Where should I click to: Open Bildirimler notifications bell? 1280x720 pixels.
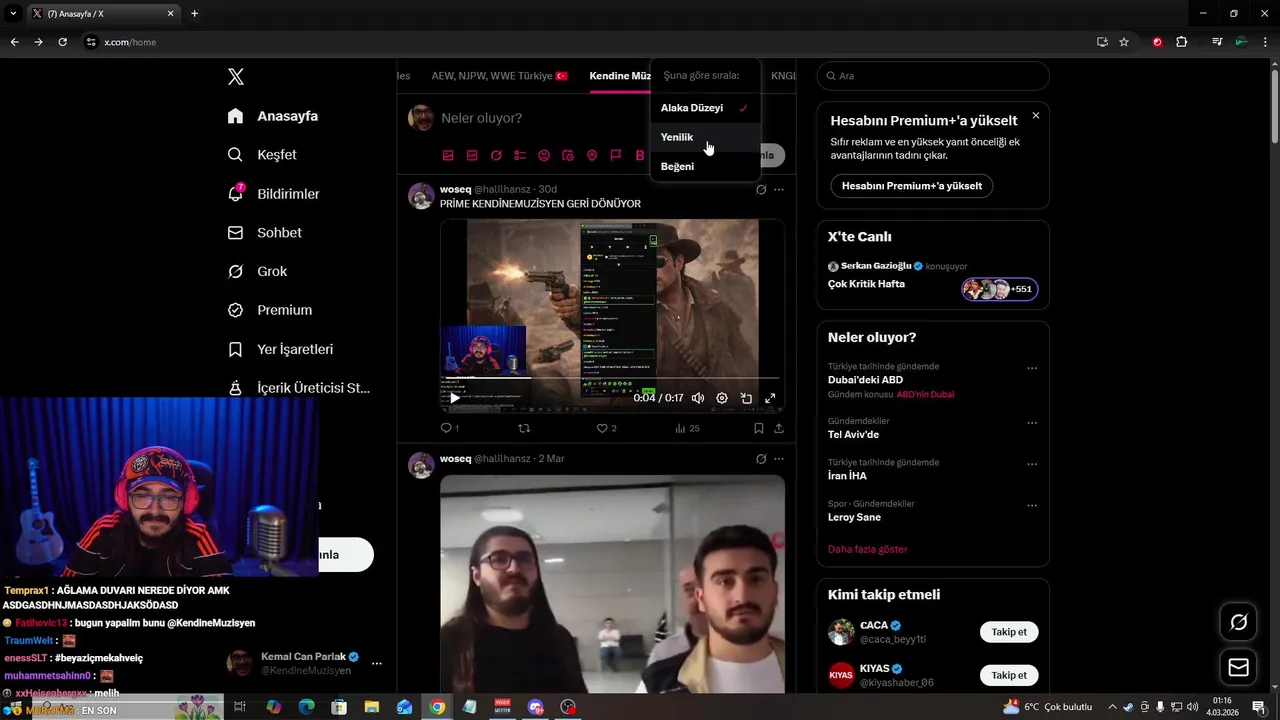point(274,194)
